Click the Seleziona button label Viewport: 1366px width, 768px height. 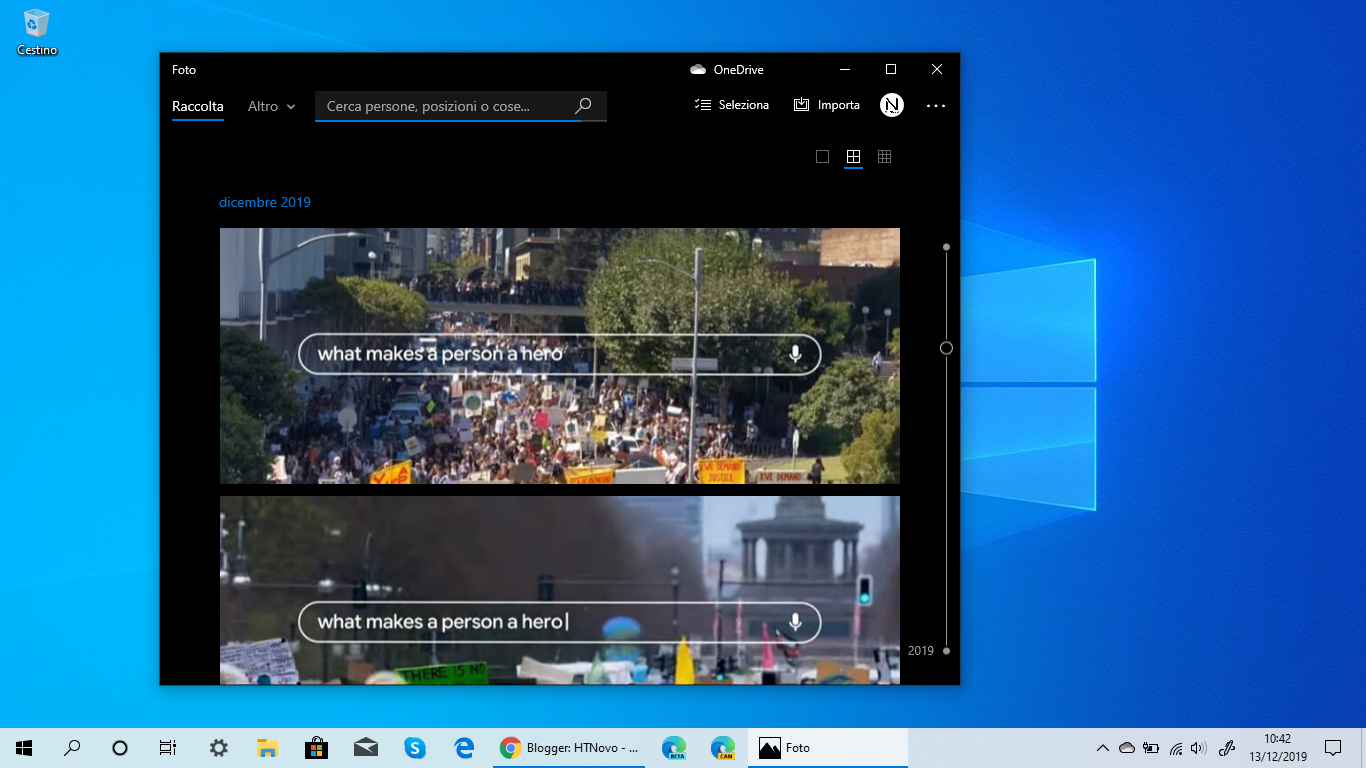point(744,104)
